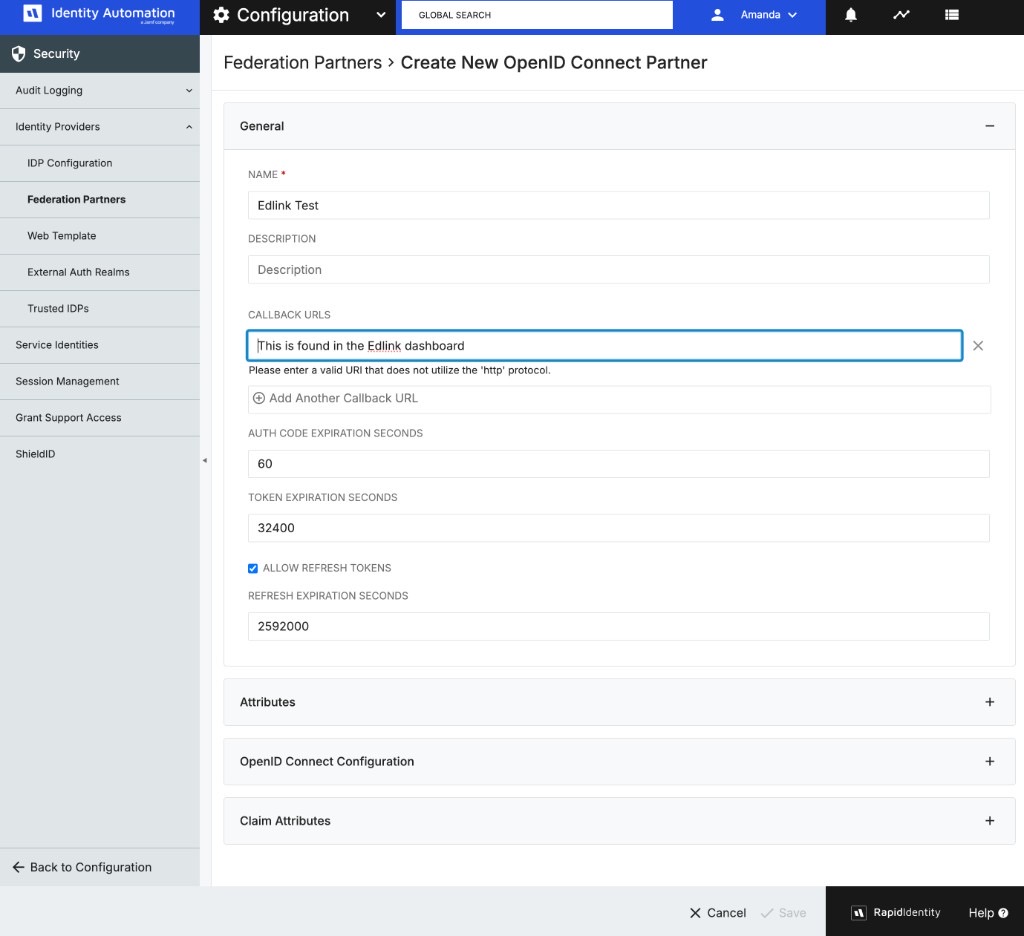Open External Auth Realms
This screenshot has height=936, width=1024.
[100, 272]
